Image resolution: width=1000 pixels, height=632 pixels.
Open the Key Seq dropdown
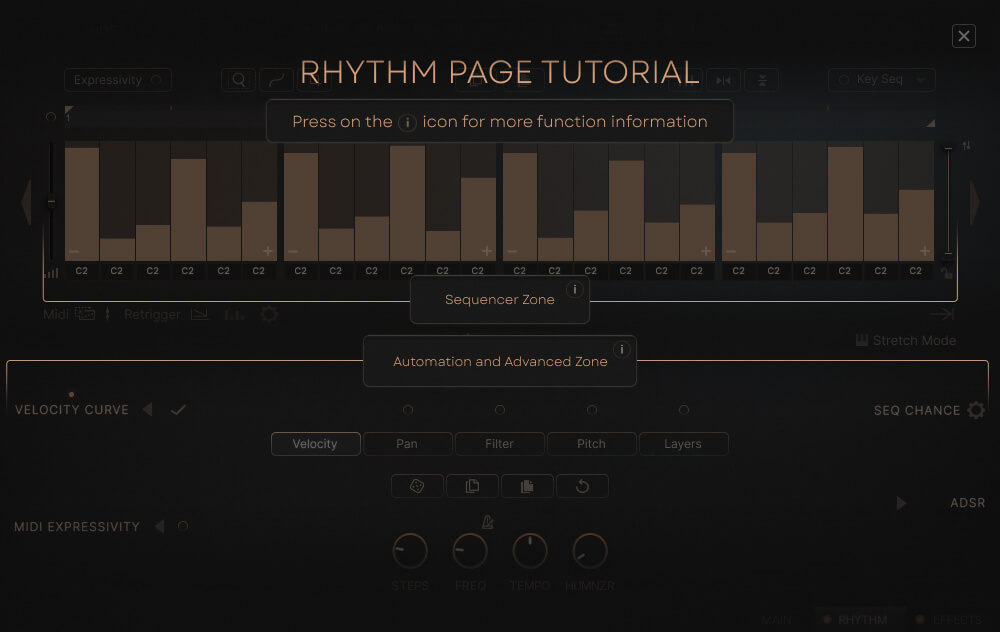(x=881, y=79)
